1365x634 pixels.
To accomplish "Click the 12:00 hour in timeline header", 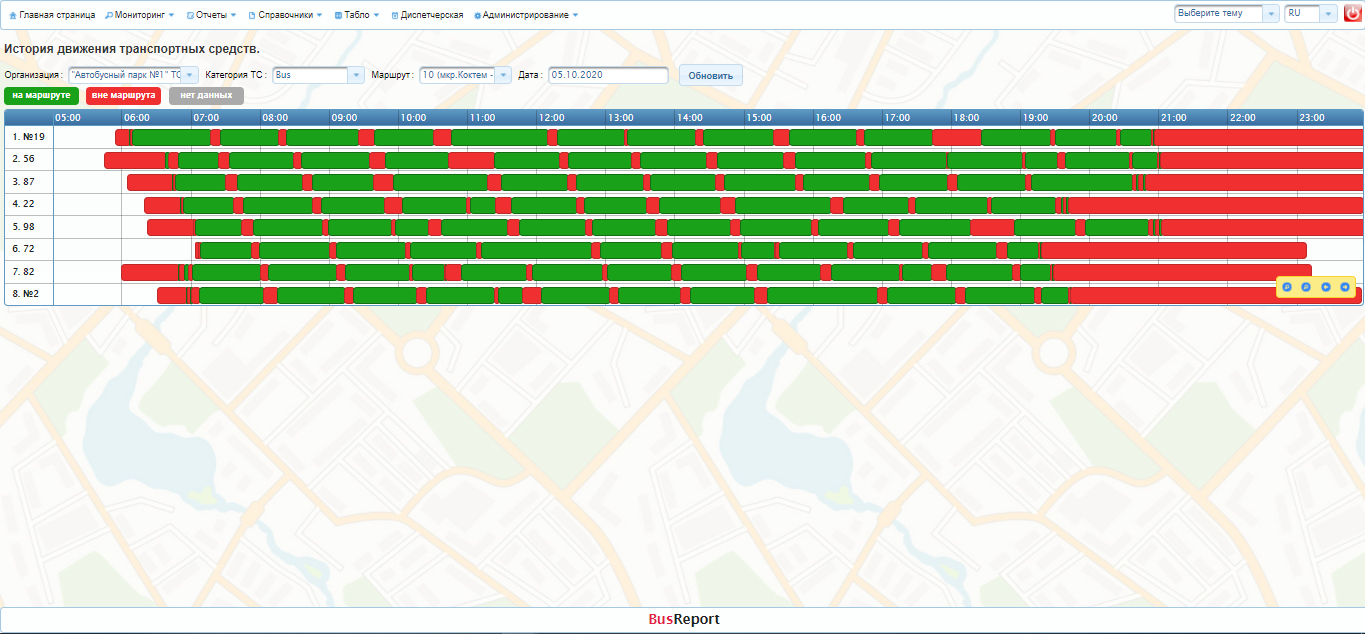I will (x=552, y=118).
